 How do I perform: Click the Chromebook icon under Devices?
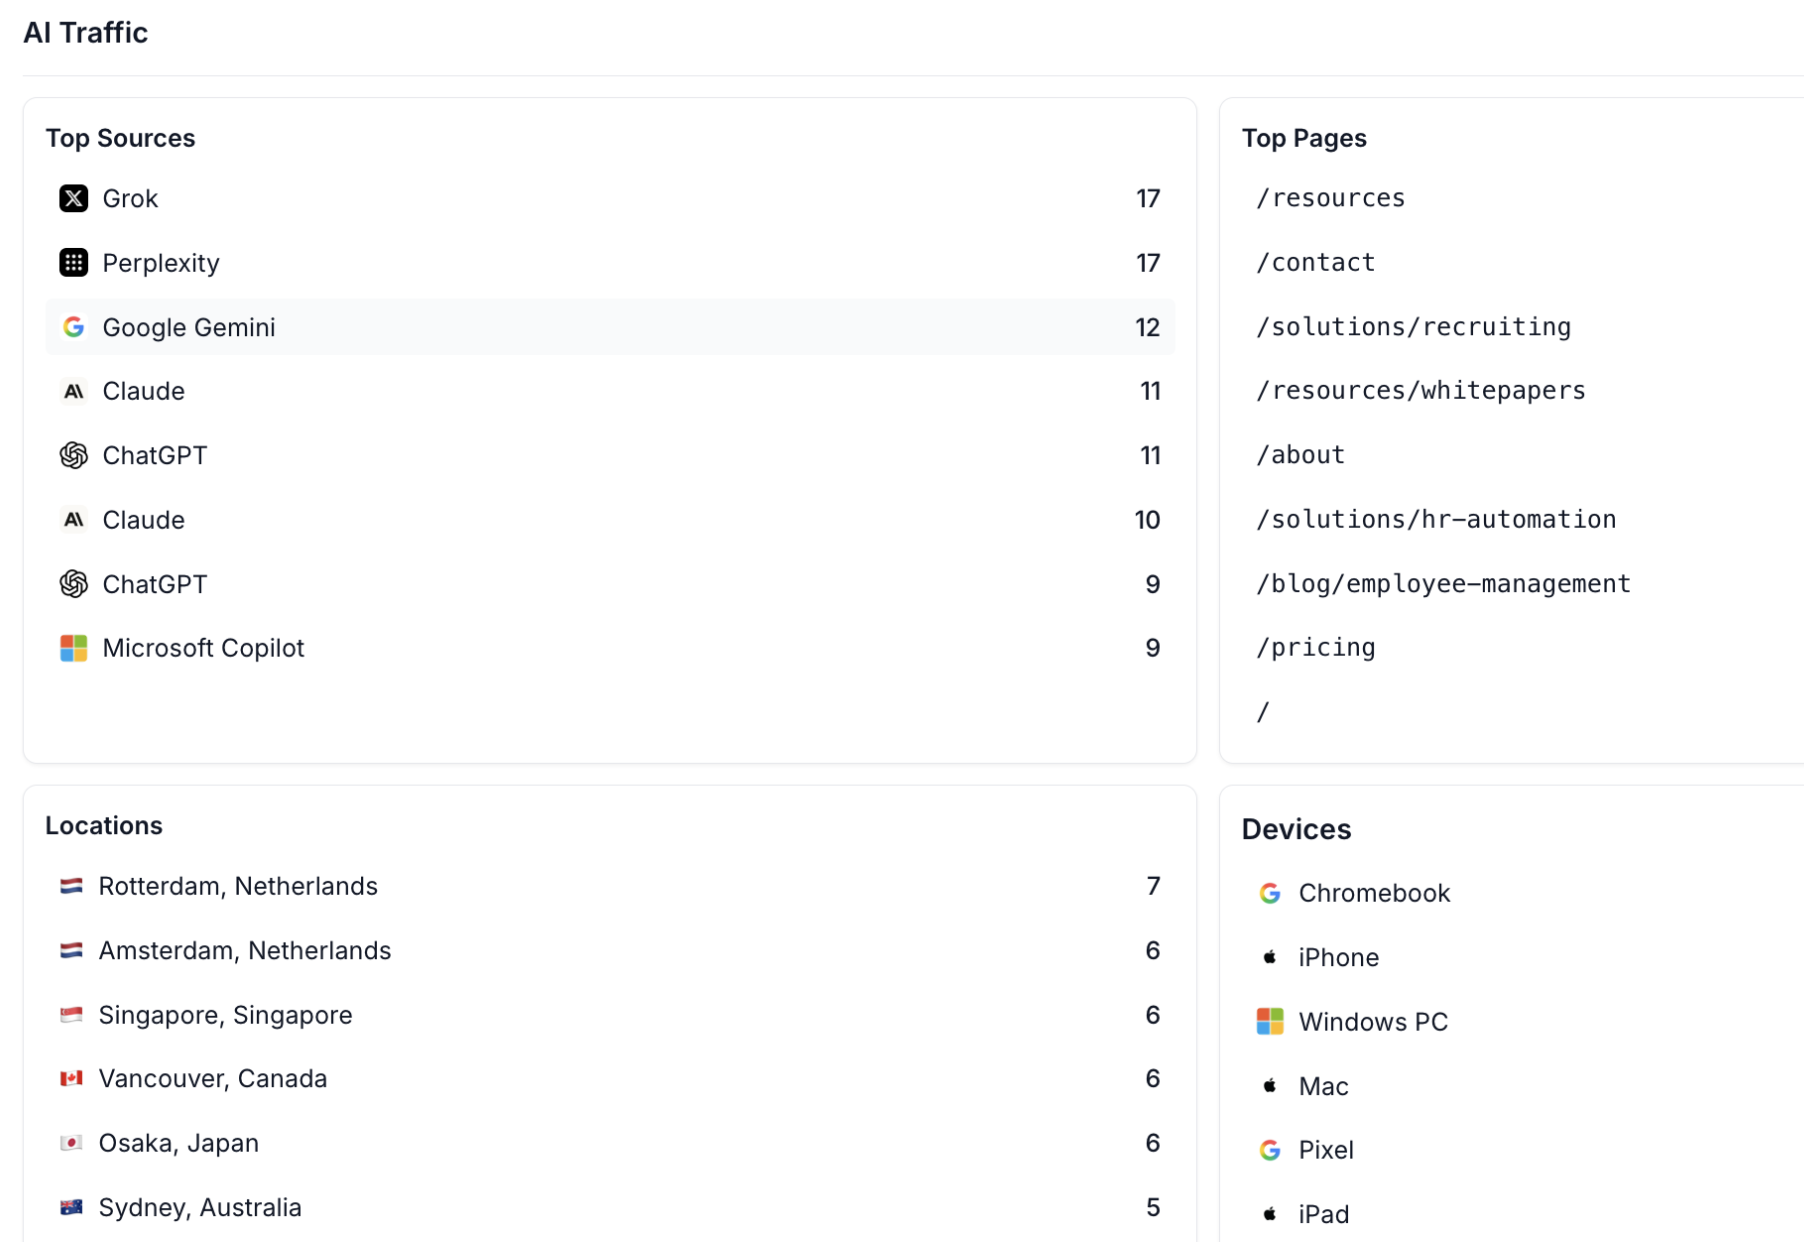point(1269,893)
